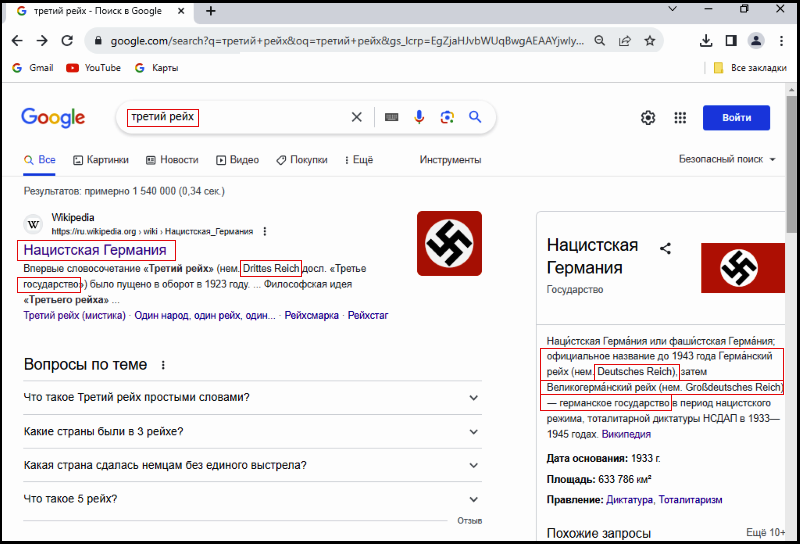This screenshot has width=800, height=544.
Task: Open YouTube bookmark
Action: [x=93, y=68]
